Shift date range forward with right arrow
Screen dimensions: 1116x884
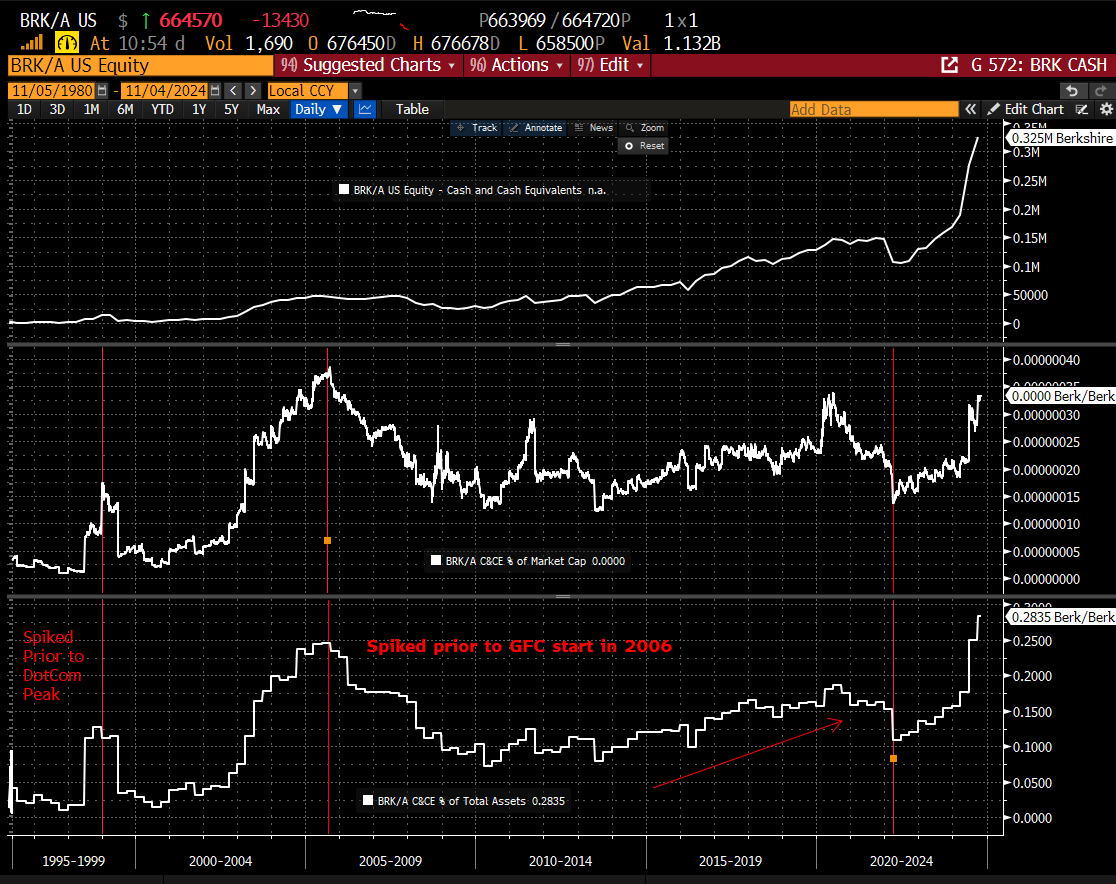pos(253,91)
